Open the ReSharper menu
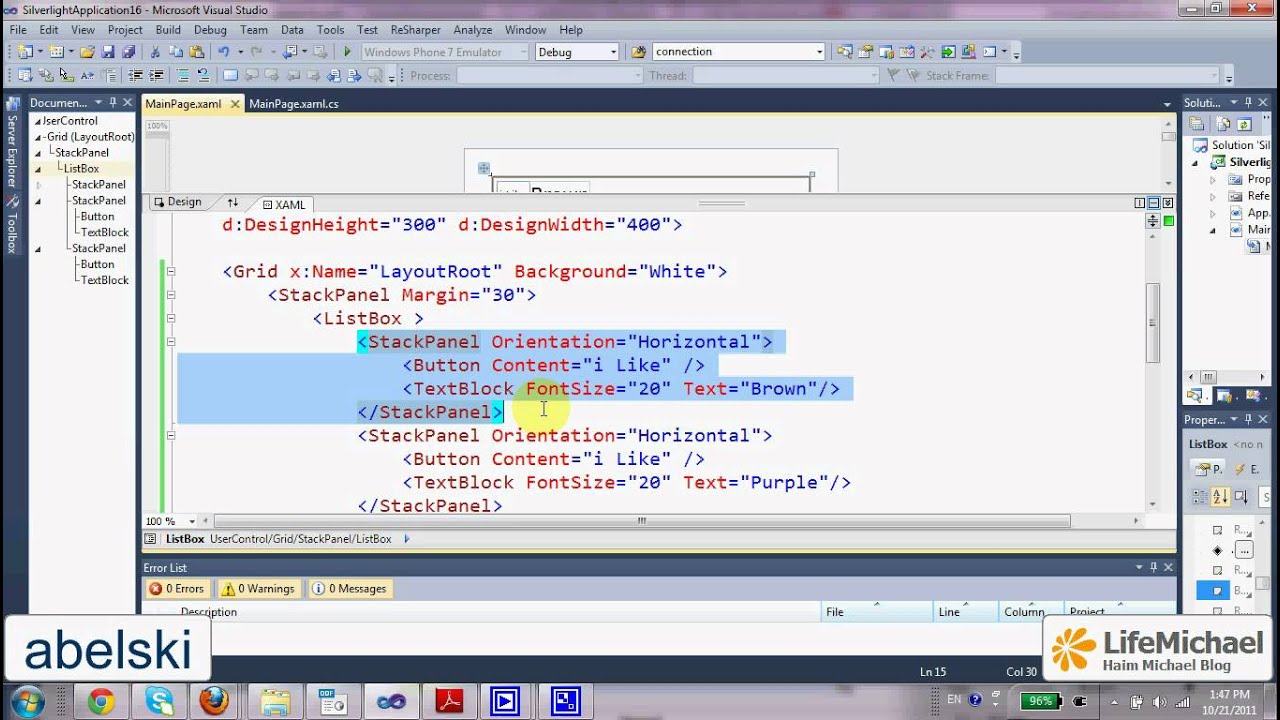Screen dimensions: 1280x720 [415, 30]
